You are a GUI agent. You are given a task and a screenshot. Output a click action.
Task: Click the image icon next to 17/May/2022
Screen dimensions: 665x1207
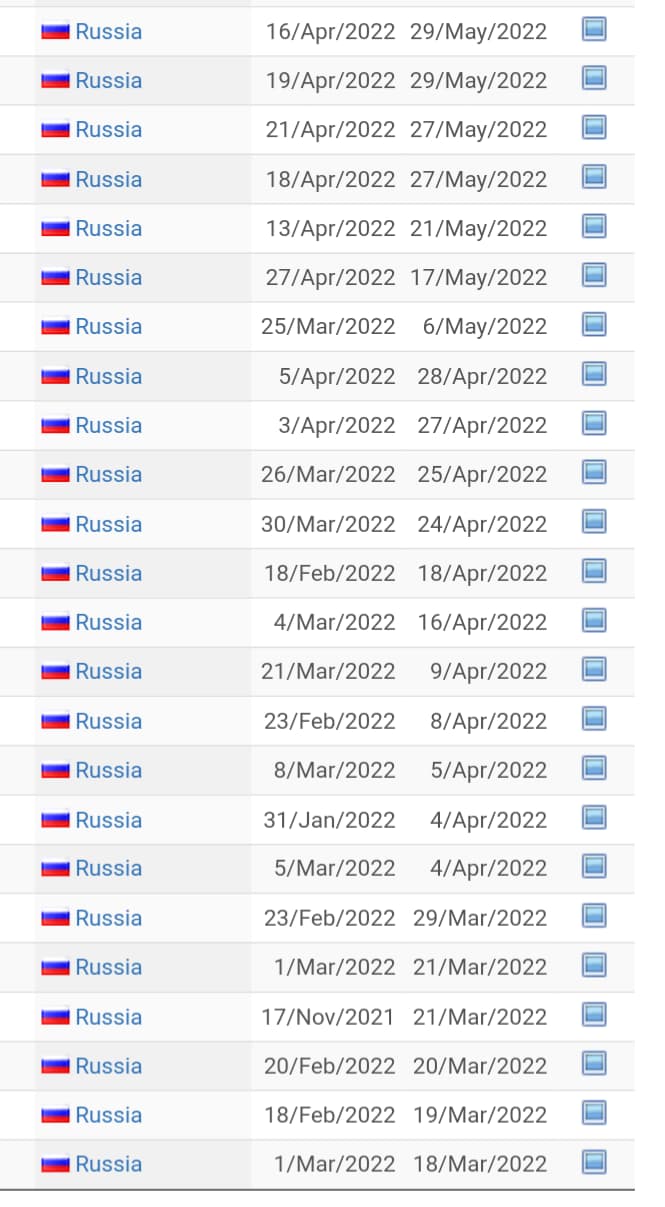click(x=594, y=276)
